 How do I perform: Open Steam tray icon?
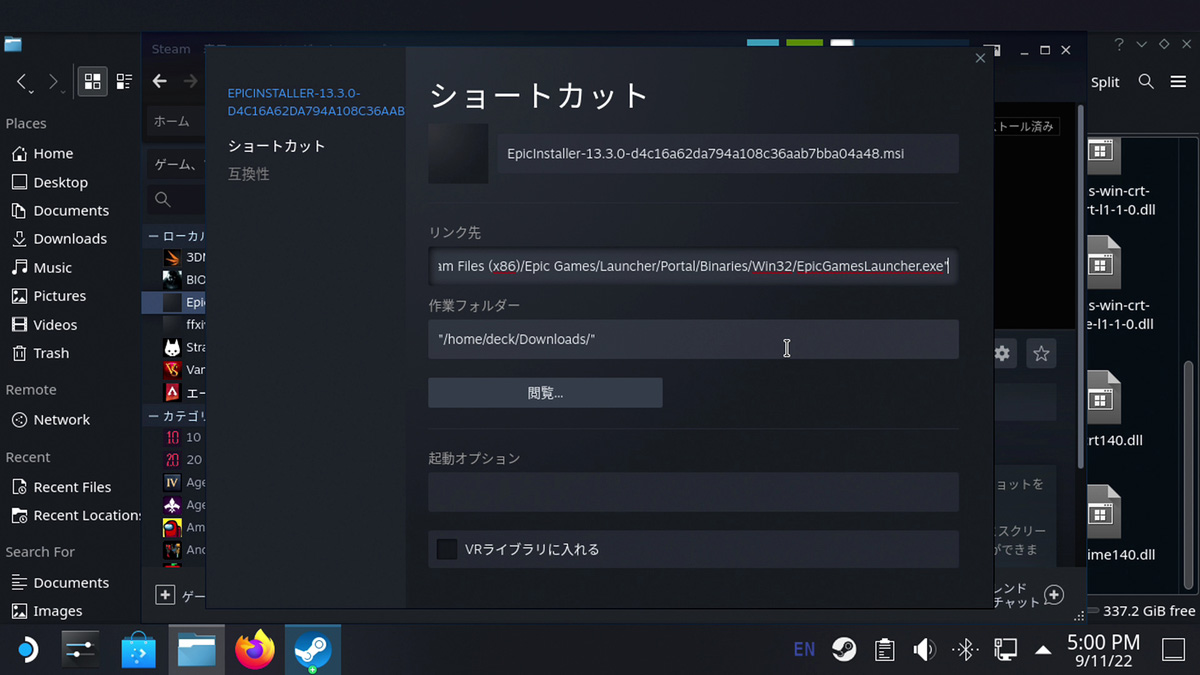pos(844,650)
